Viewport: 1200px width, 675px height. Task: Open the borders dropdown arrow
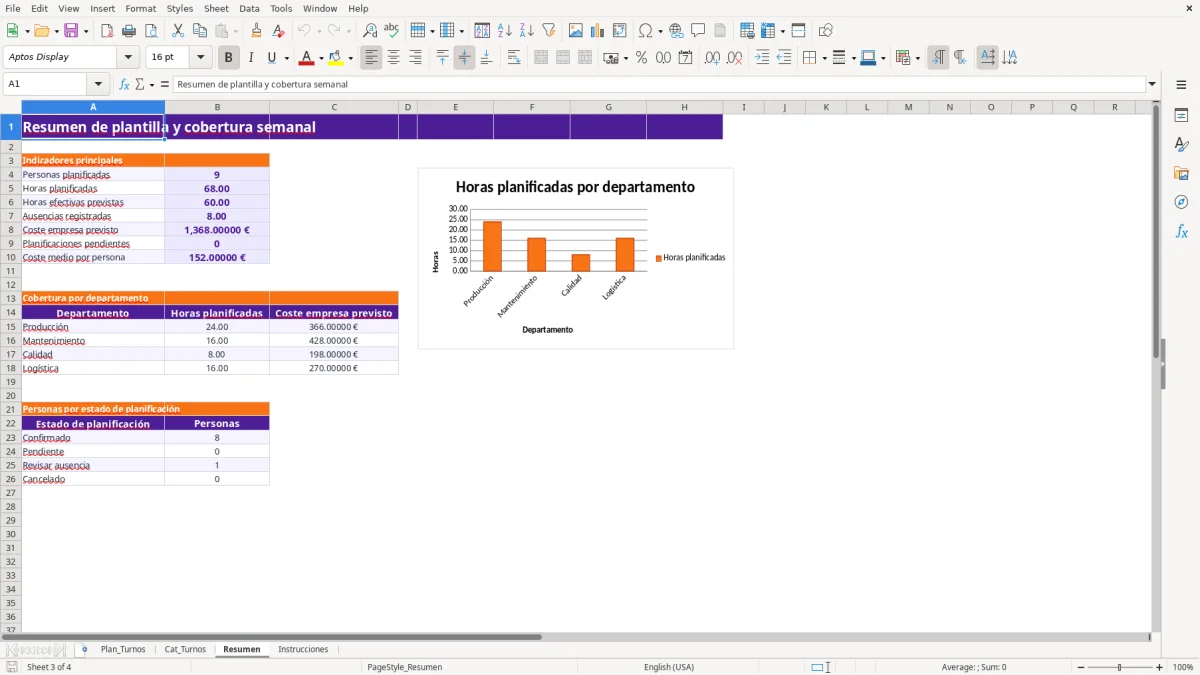click(x=823, y=58)
